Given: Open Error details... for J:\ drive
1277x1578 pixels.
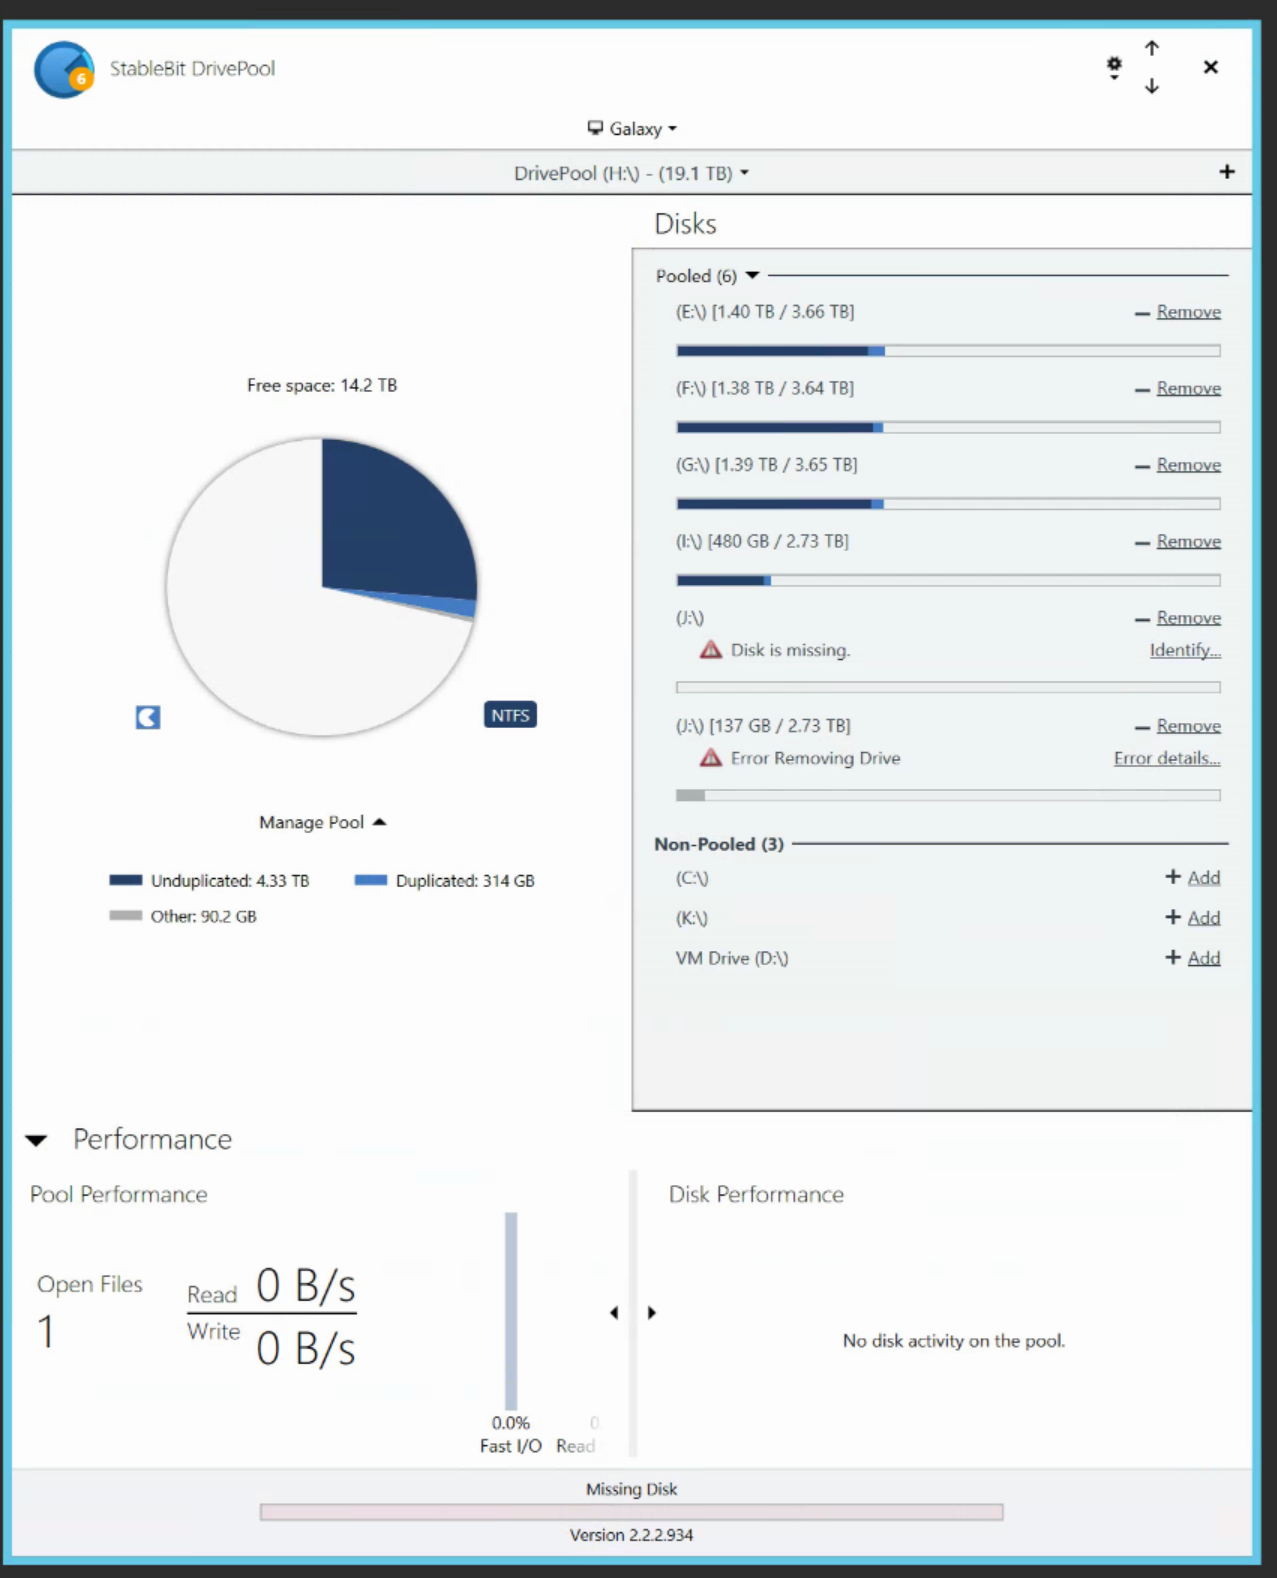Looking at the screenshot, I should pyautogui.click(x=1167, y=758).
